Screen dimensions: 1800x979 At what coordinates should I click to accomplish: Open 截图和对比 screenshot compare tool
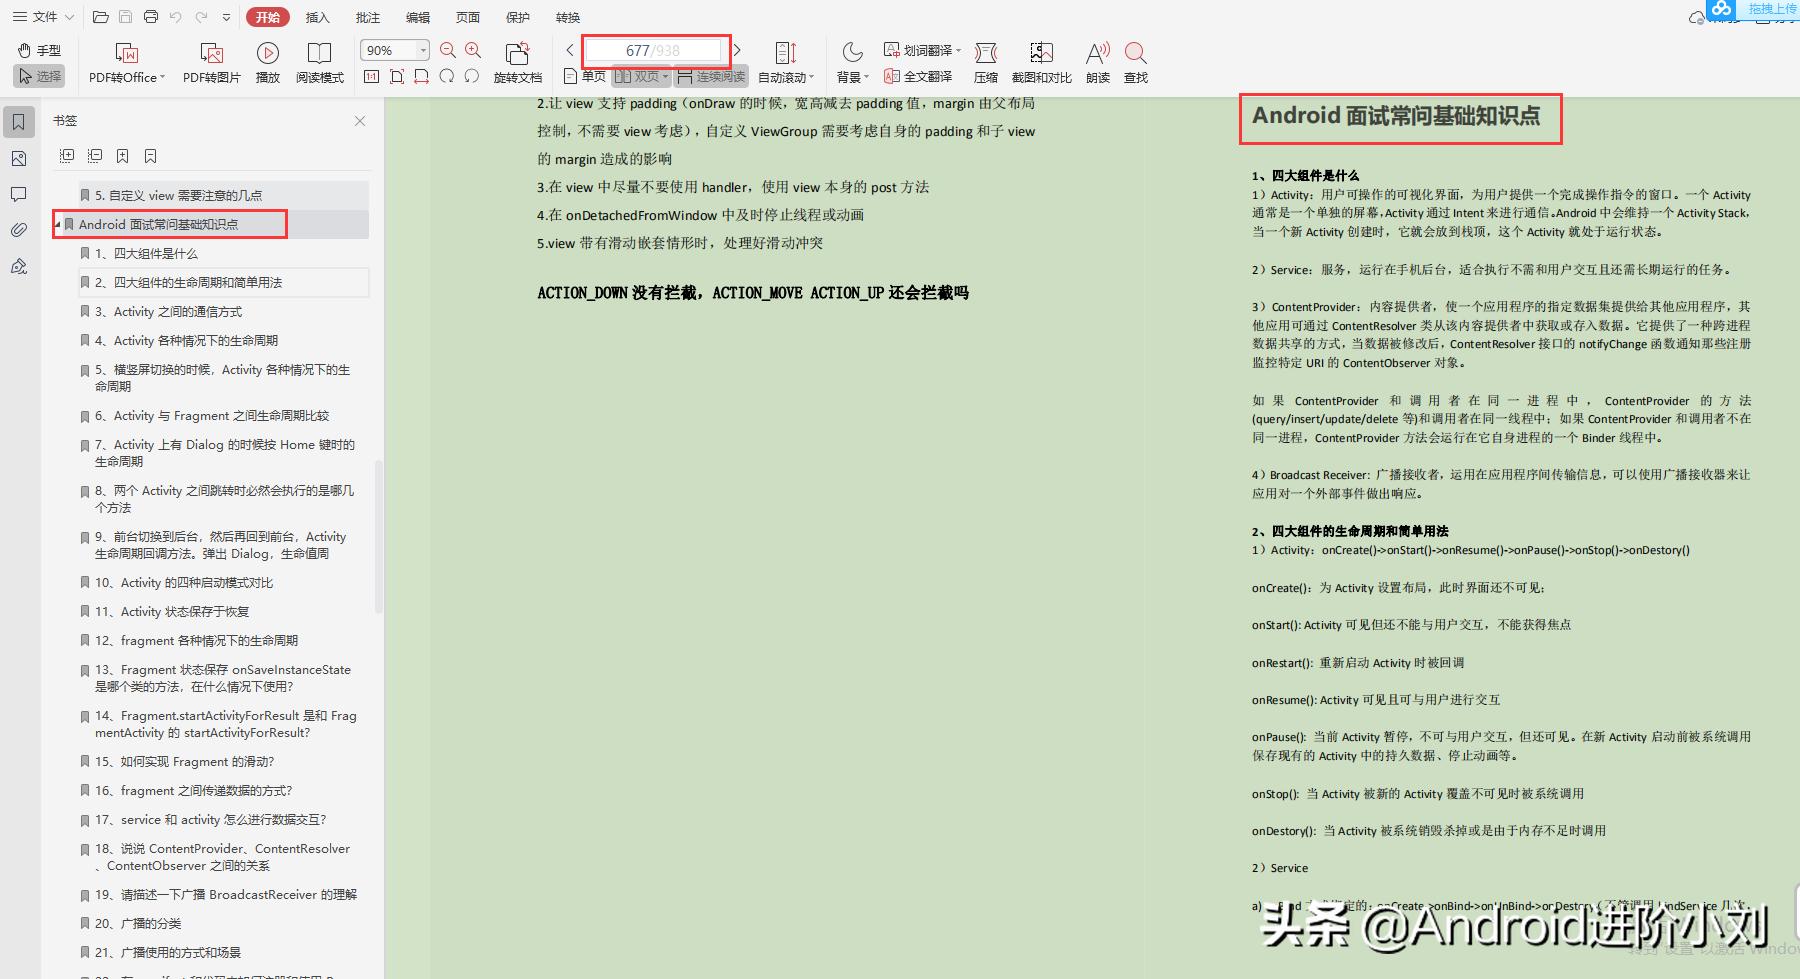coord(1042,62)
